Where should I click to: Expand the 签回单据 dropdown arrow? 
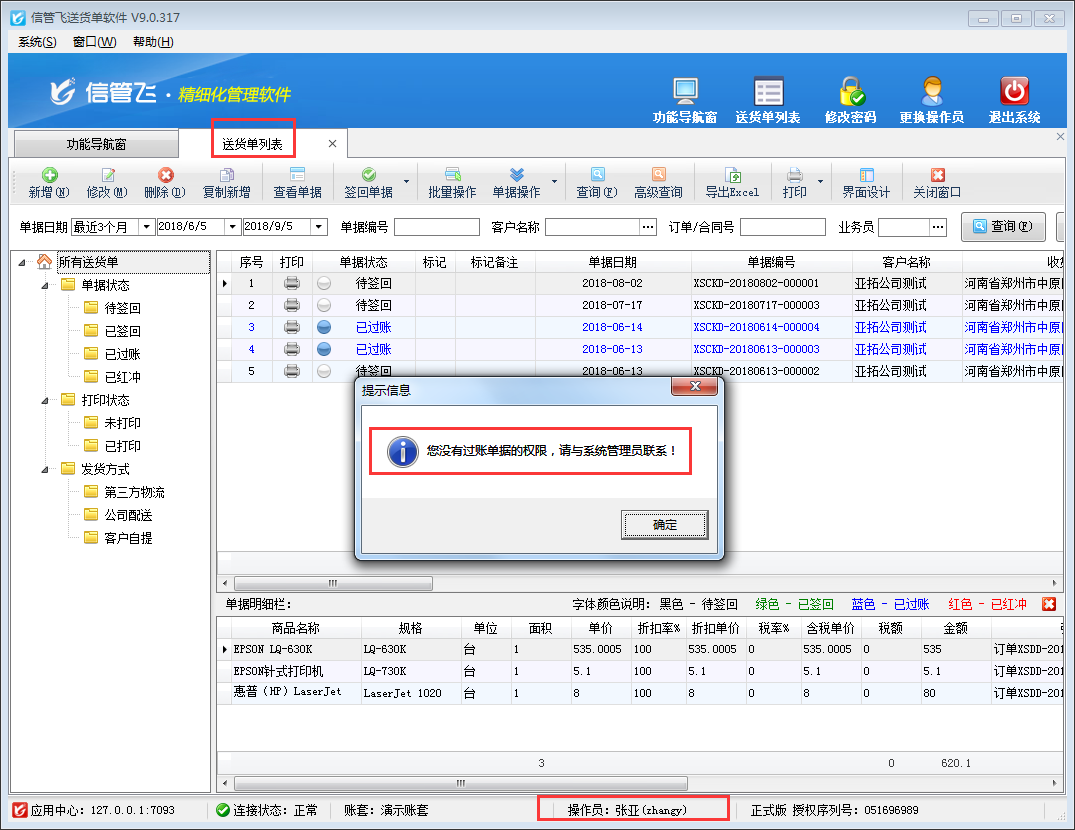[406, 182]
